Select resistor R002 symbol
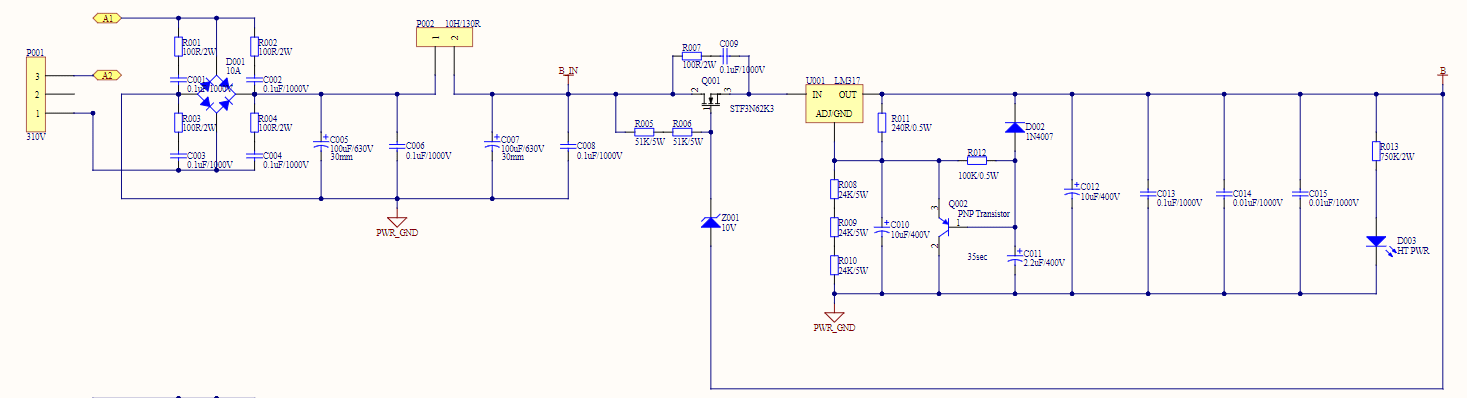The width and height of the screenshot is (1467, 398). pos(254,46)
